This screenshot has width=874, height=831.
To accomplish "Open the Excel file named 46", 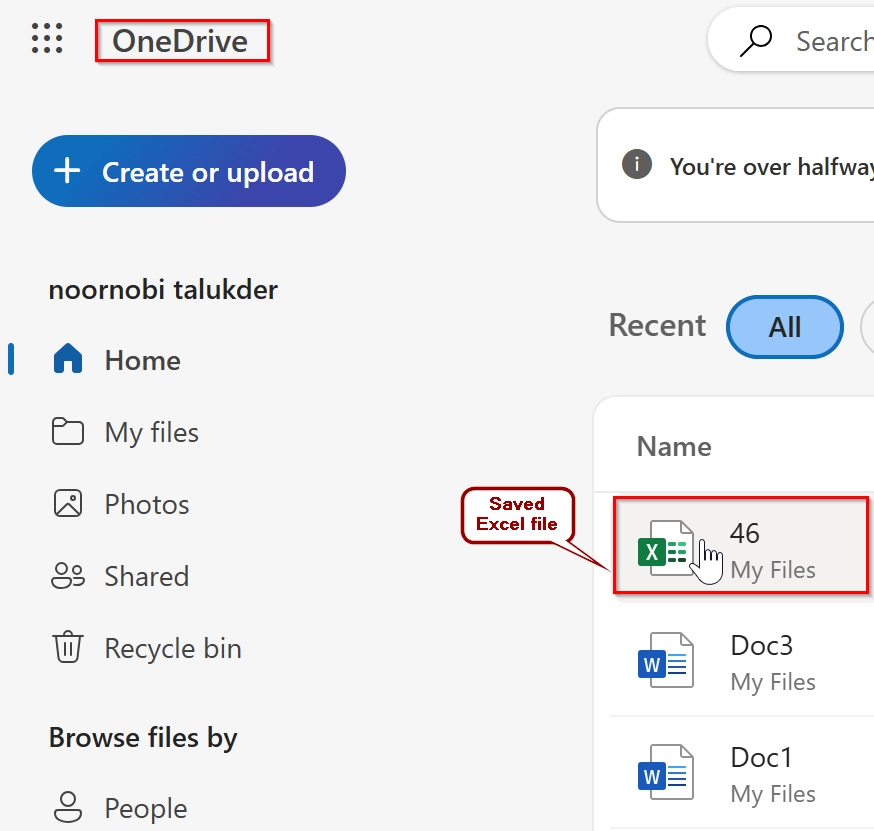I will pyautogui.click(x=744, y=533).
